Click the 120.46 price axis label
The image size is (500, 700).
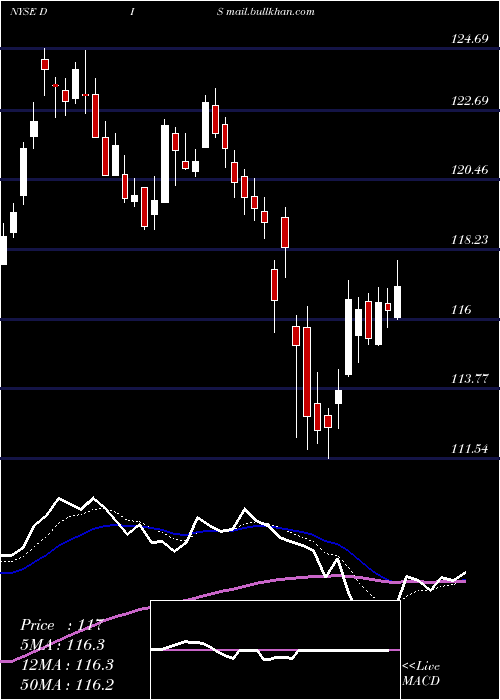(x=470, y=170)
